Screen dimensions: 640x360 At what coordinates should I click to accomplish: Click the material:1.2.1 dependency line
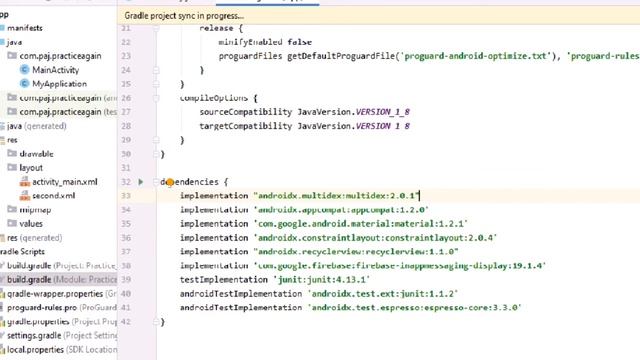tap(323, 224)
